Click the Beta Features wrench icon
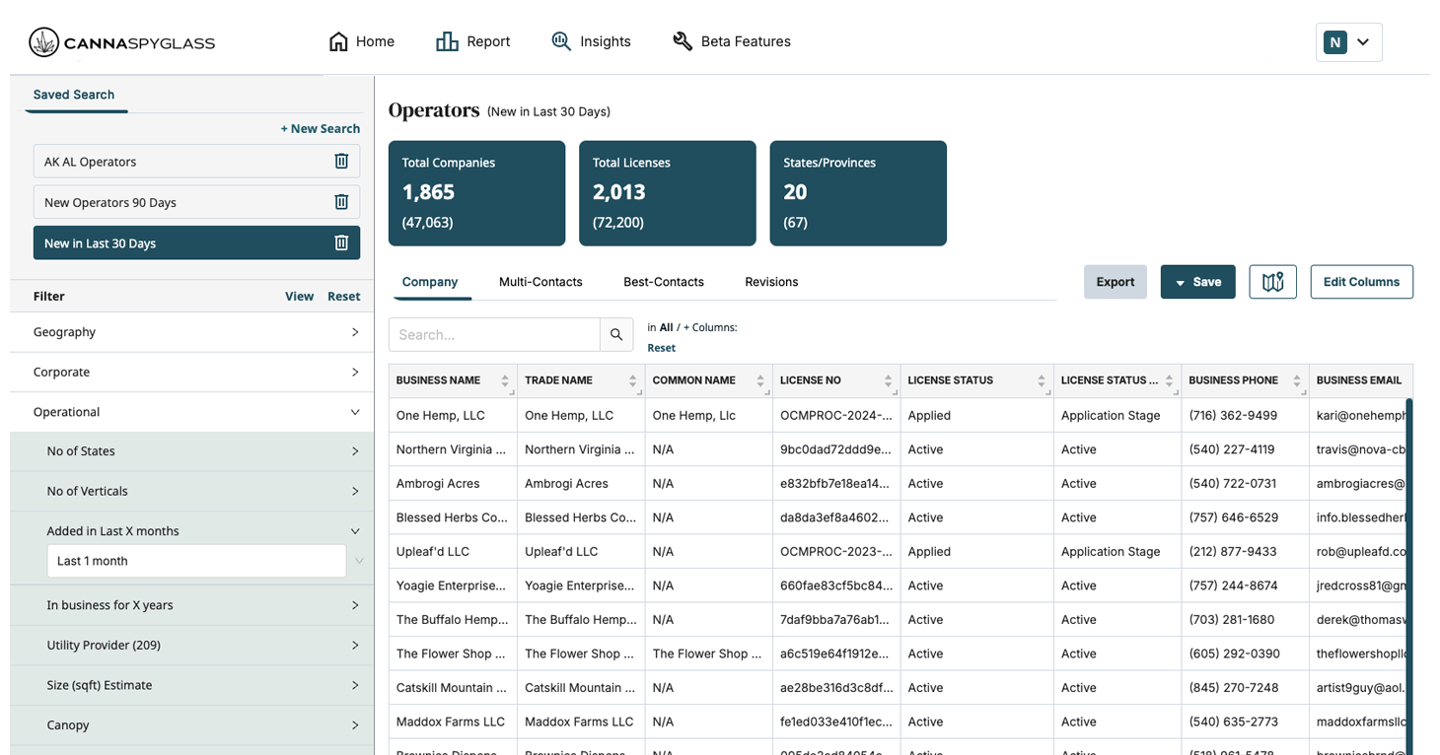The height and width of the screenshot is (755, 1440). [x=683, y=42]
